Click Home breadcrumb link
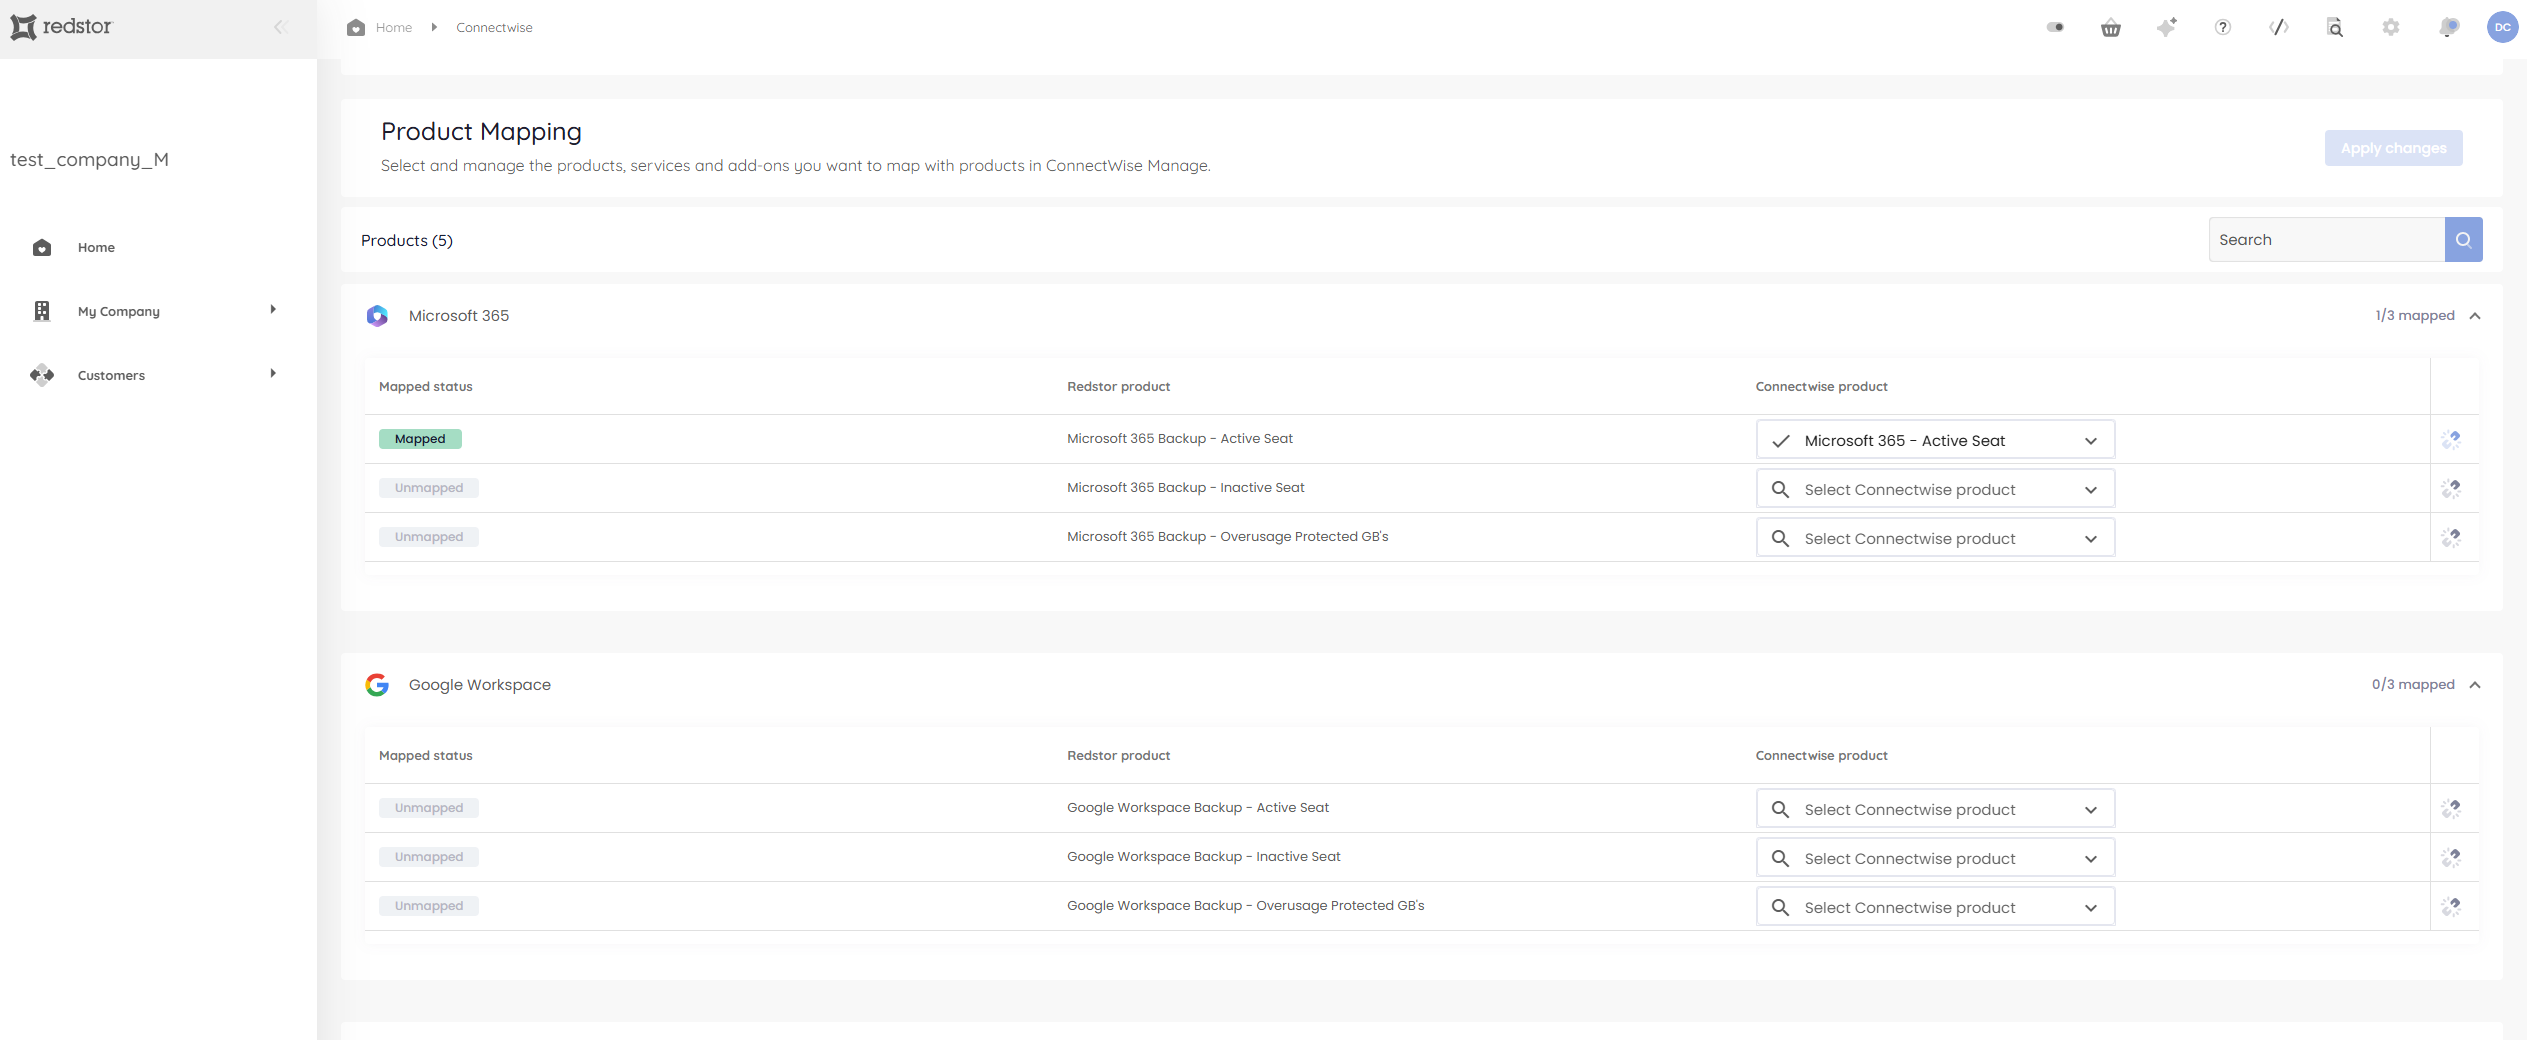 (394, 28)
